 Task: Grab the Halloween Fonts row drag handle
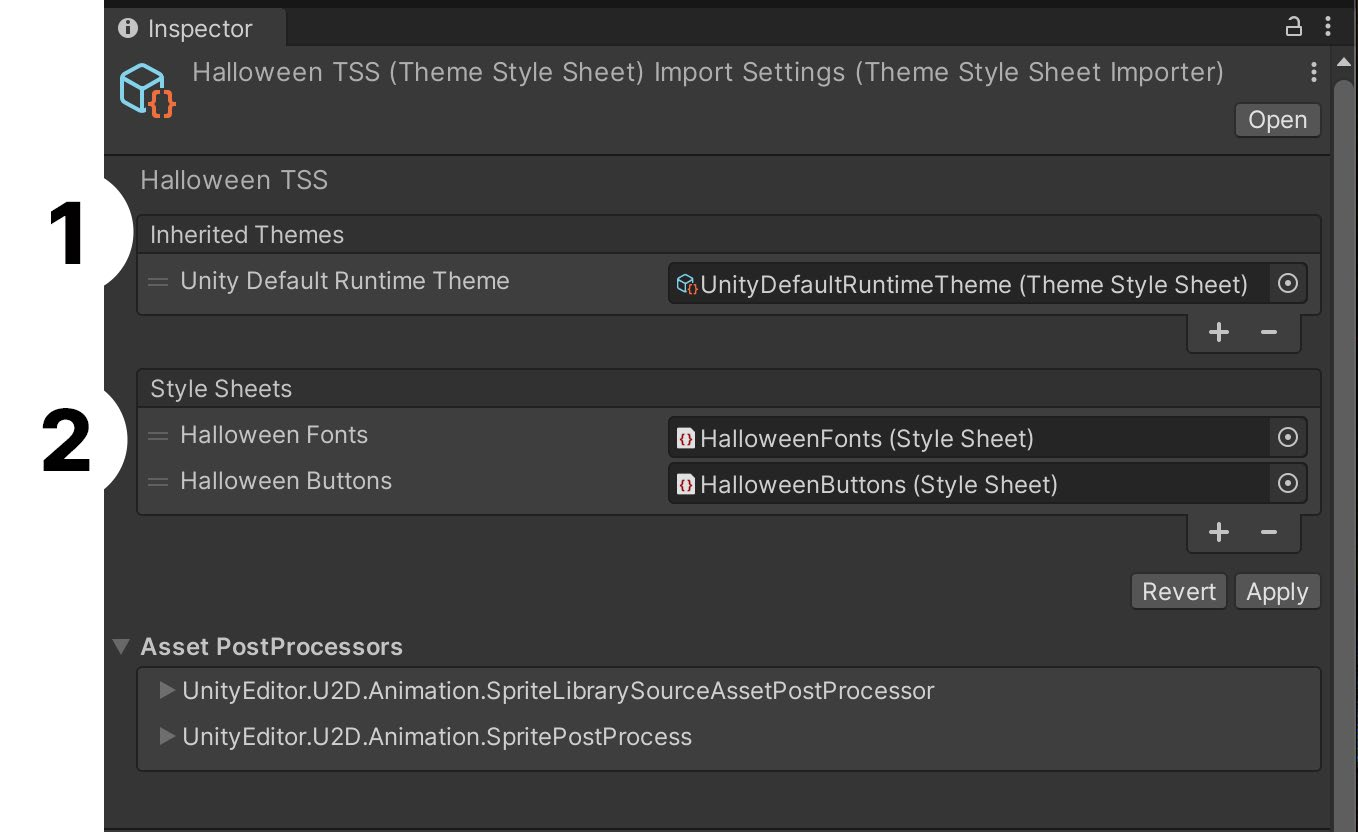[158, 436]
